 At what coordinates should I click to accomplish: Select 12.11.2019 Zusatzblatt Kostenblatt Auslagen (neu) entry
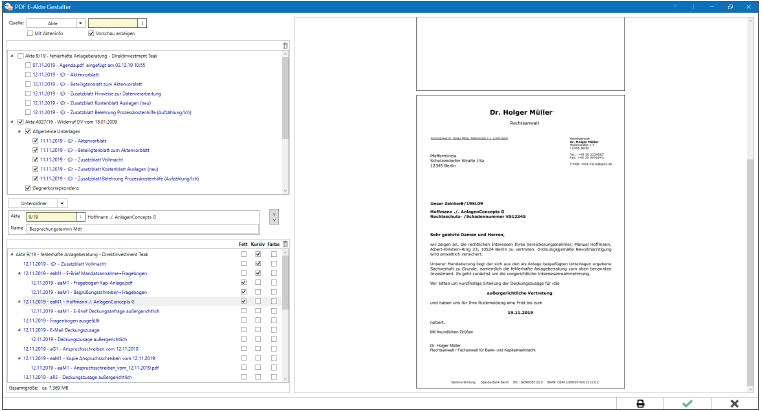[x=92, y=103]
